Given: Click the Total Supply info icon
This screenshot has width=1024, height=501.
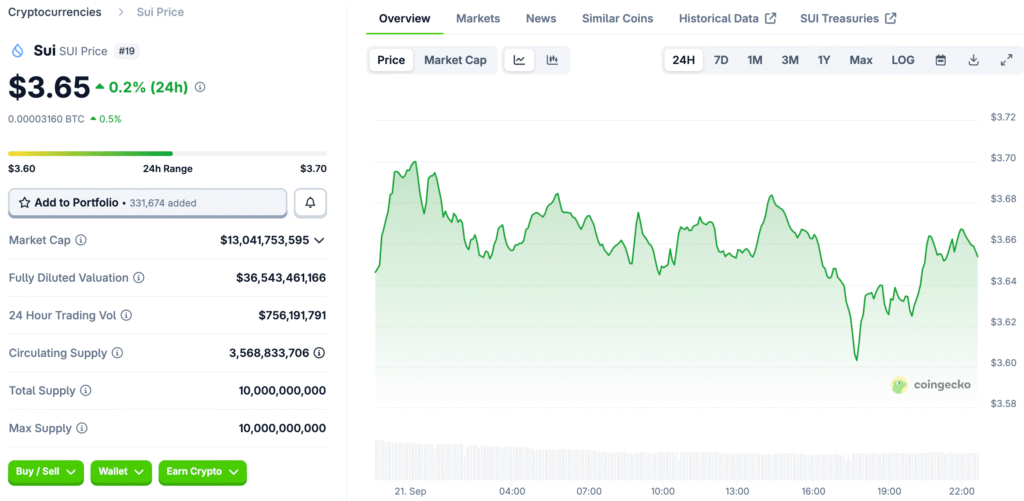Looking at the screenshot, I should [x=86, y=391].
